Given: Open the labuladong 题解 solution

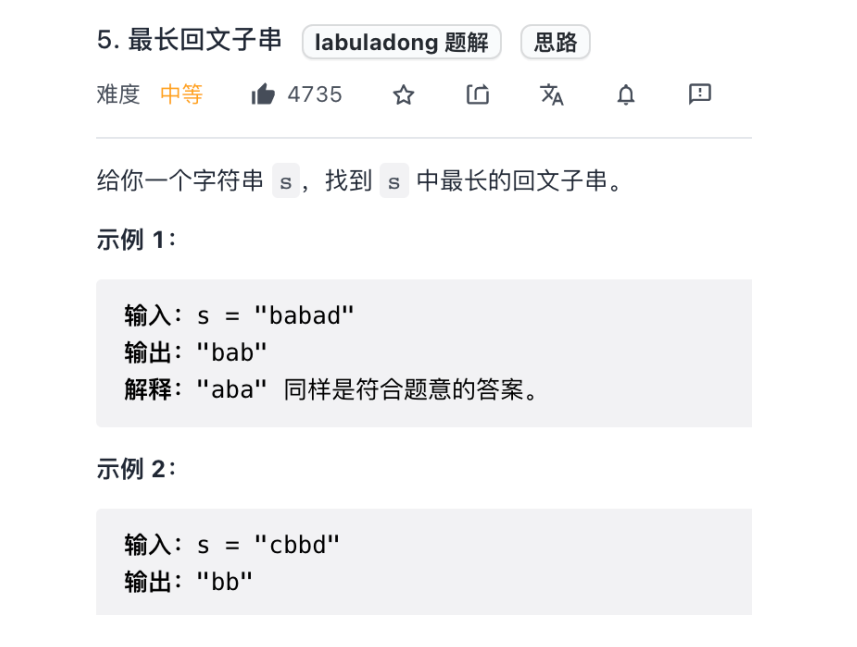Looking at the screenshot, I should point(402,42).
